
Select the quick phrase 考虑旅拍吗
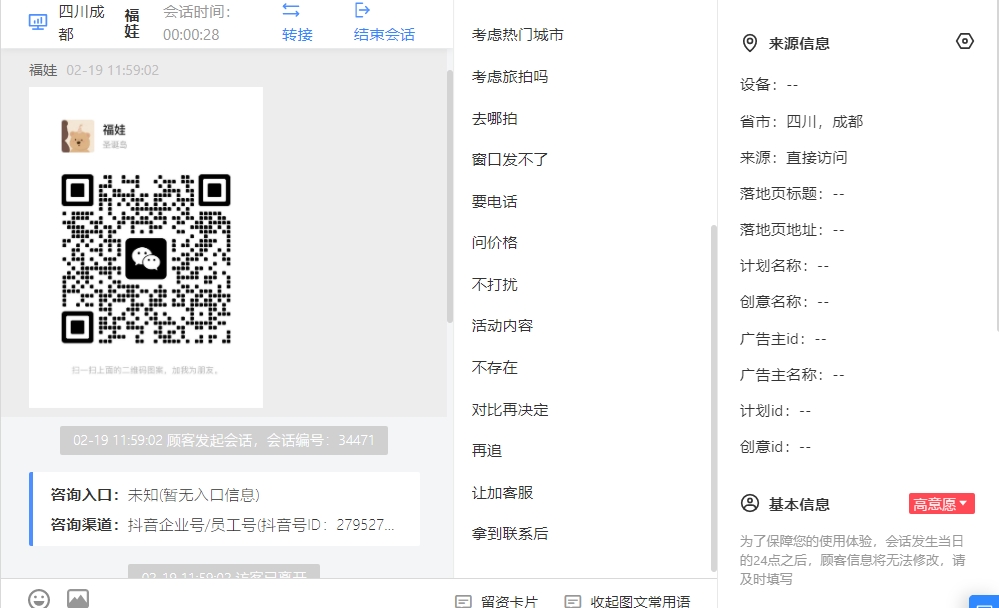click(x=510, y=77)
